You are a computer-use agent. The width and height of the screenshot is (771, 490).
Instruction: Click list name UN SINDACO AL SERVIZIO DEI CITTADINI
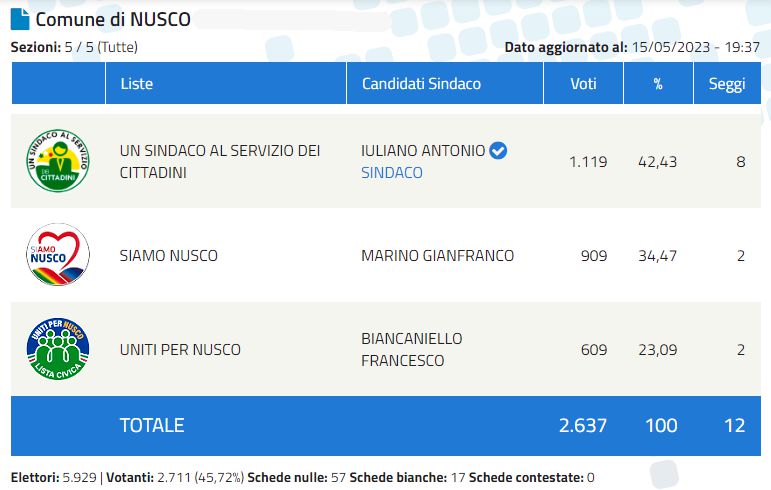tap(220, 161)
